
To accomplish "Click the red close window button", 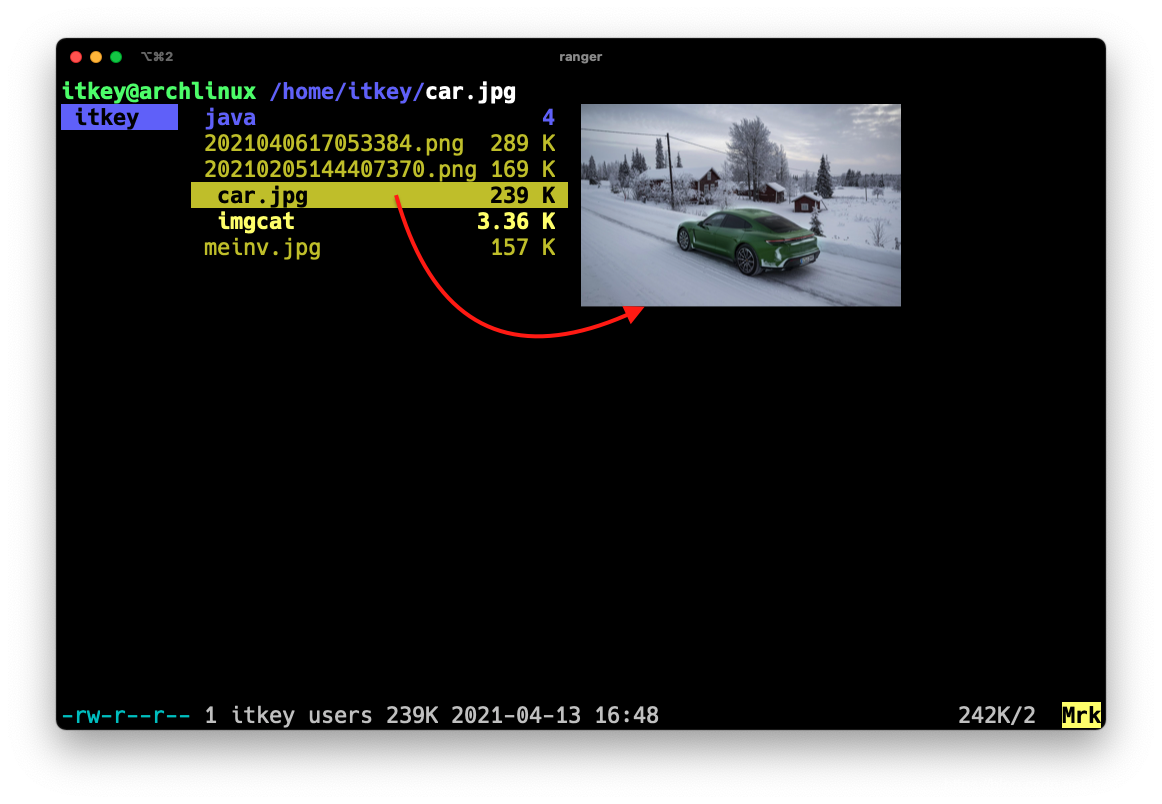I will [76, 57].
